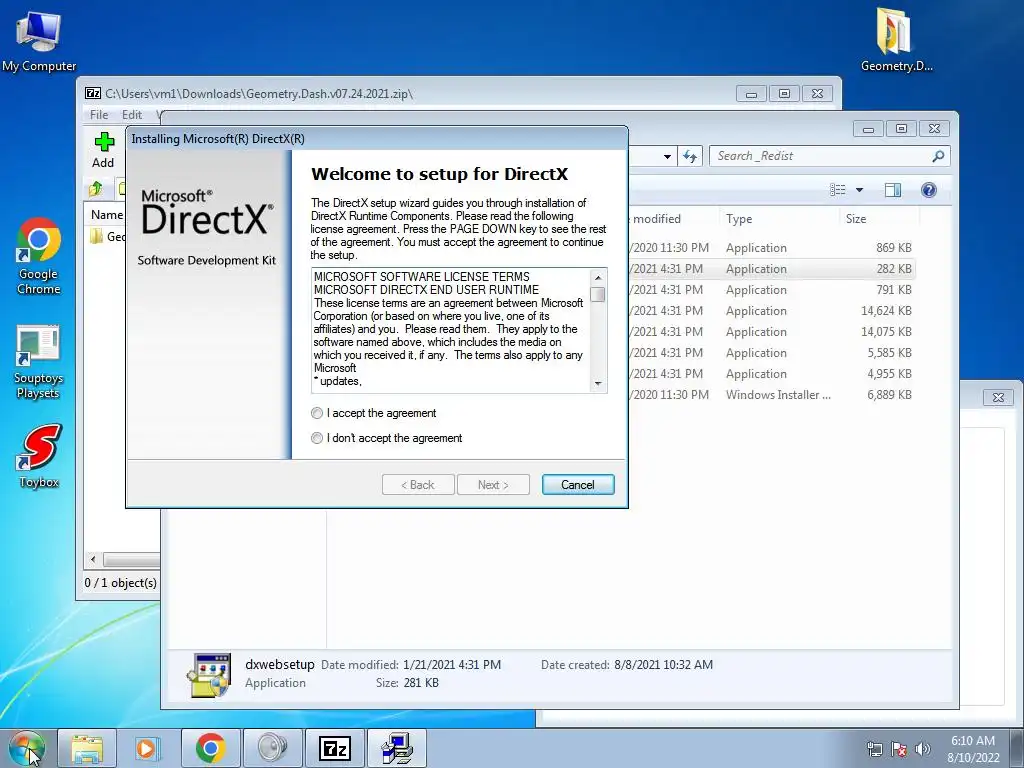Click the Explorer help question mark icon

[929, 190]
